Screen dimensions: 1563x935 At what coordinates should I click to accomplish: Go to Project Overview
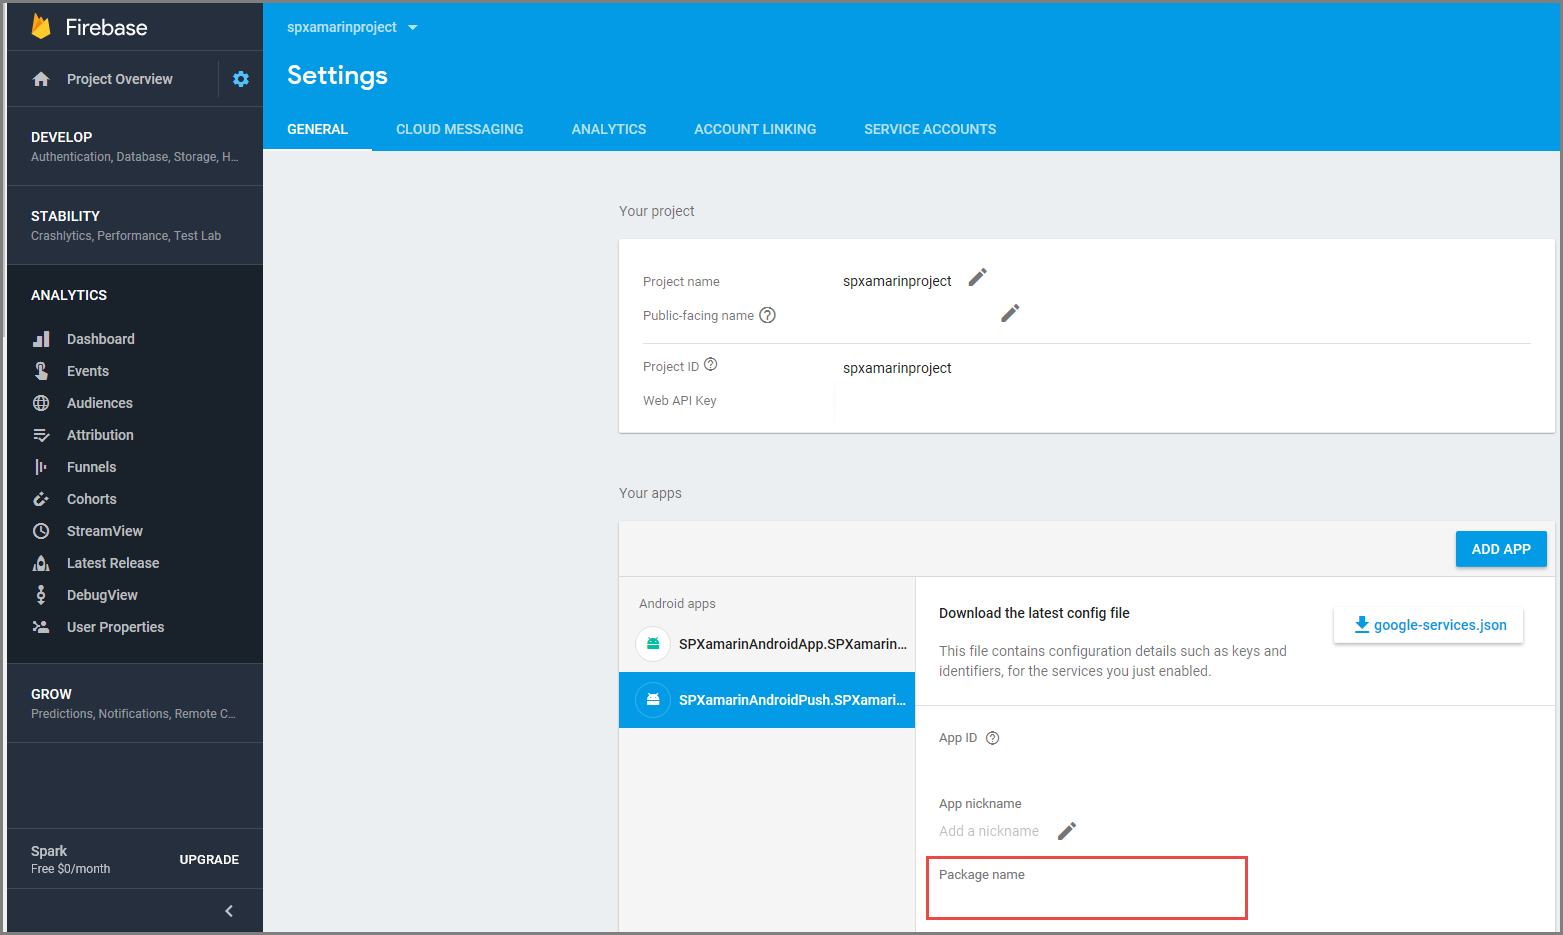(x=120, y=79)
